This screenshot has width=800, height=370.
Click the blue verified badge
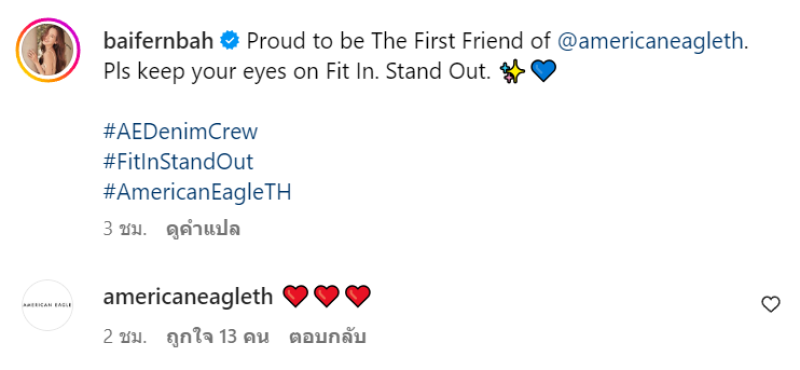pyautogui.click(x=230, y=41)
